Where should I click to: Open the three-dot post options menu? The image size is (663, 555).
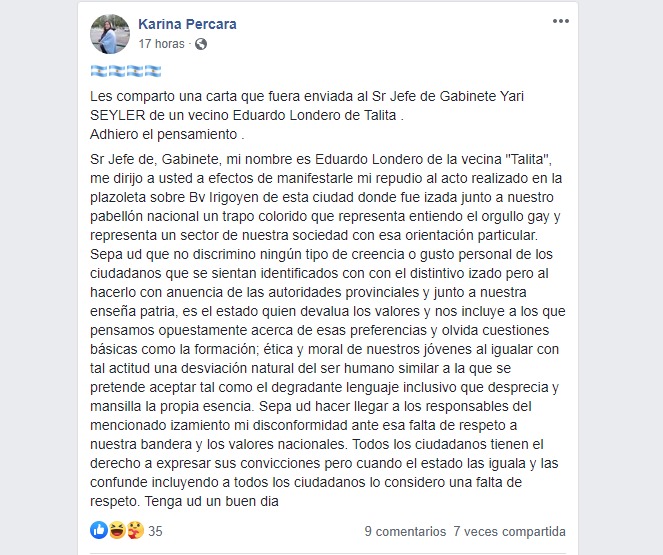(561, 21)
